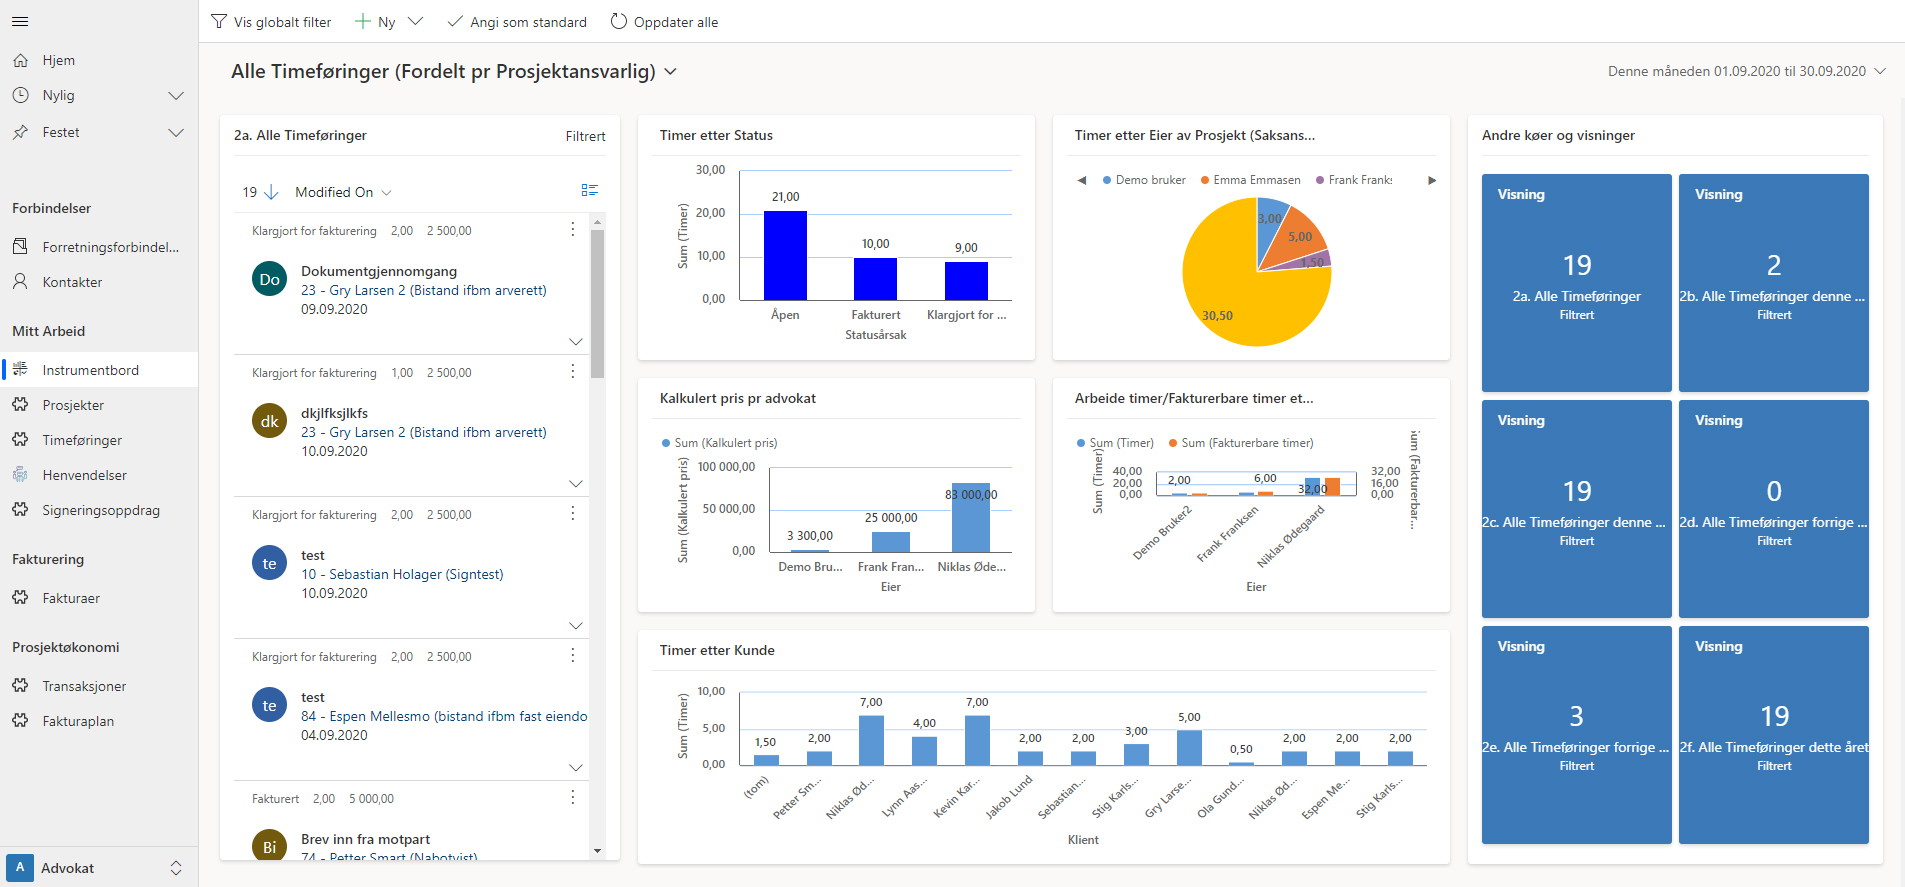The width and height of the screenshot is (1905, 887).
Task: Expand the dkjlfksjlkfs entry details
Action: (576, 483)
